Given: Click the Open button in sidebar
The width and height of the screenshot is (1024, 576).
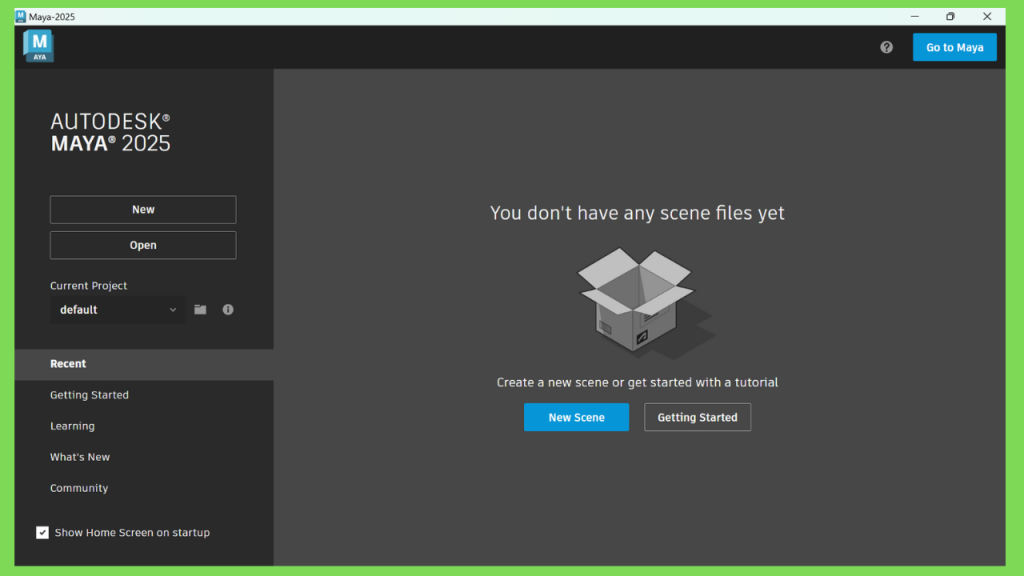Looking at the screenshot, I should tap(143, 245).
